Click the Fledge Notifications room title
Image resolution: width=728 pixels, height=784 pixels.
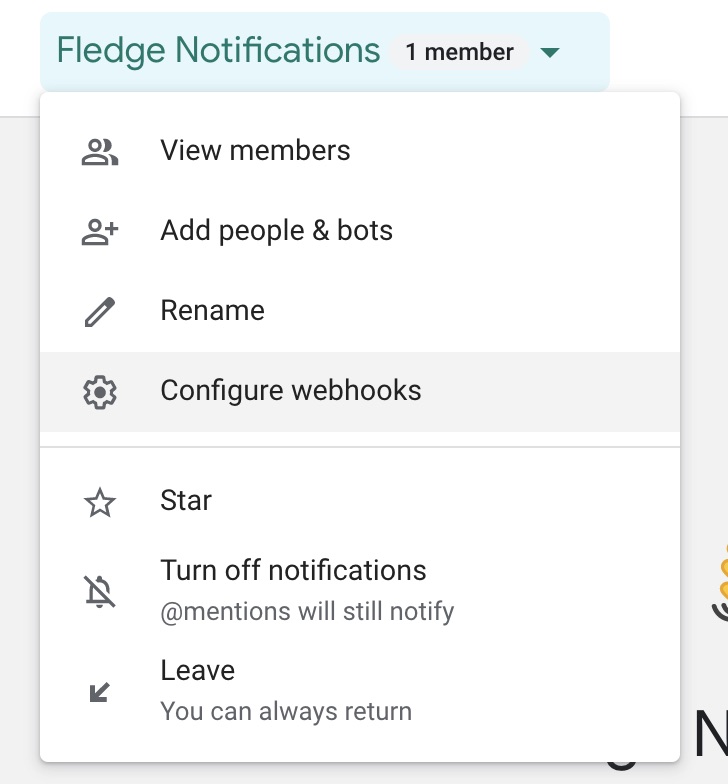coord(218,50)
